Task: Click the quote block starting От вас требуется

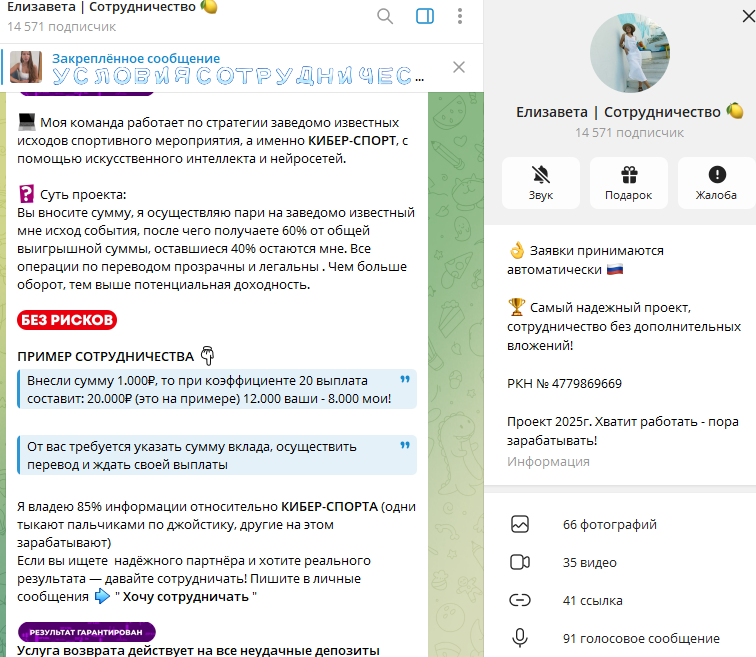Action: [x=217, y=456]
